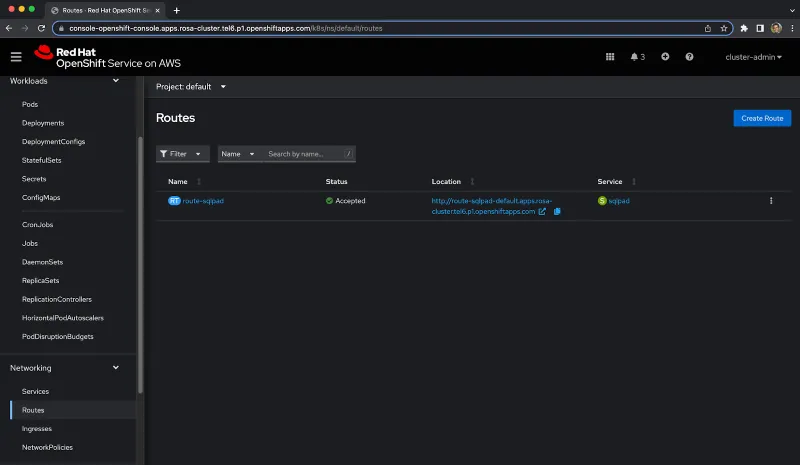Open kebab menu for route-sqlpad row
800x465 pixels.
pos(771,201)
